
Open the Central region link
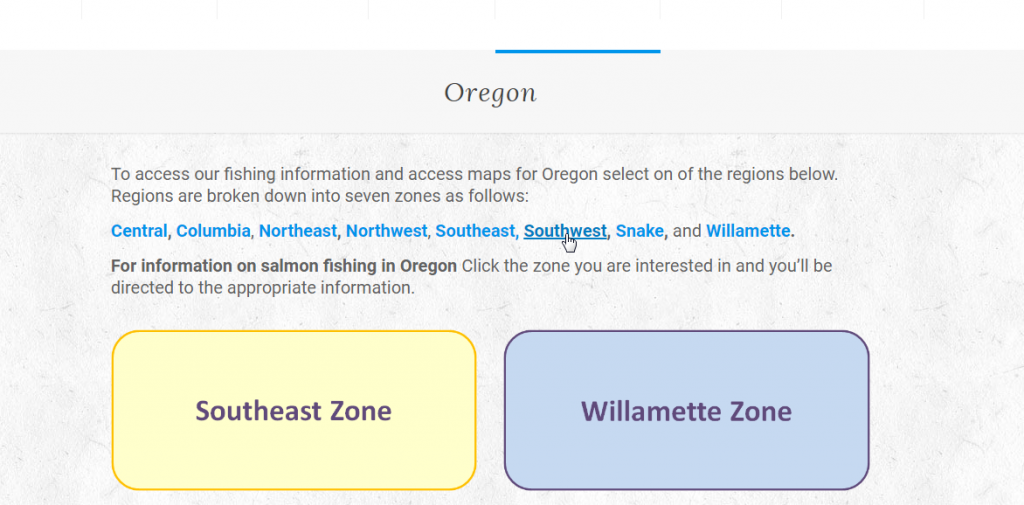[139, 231]
